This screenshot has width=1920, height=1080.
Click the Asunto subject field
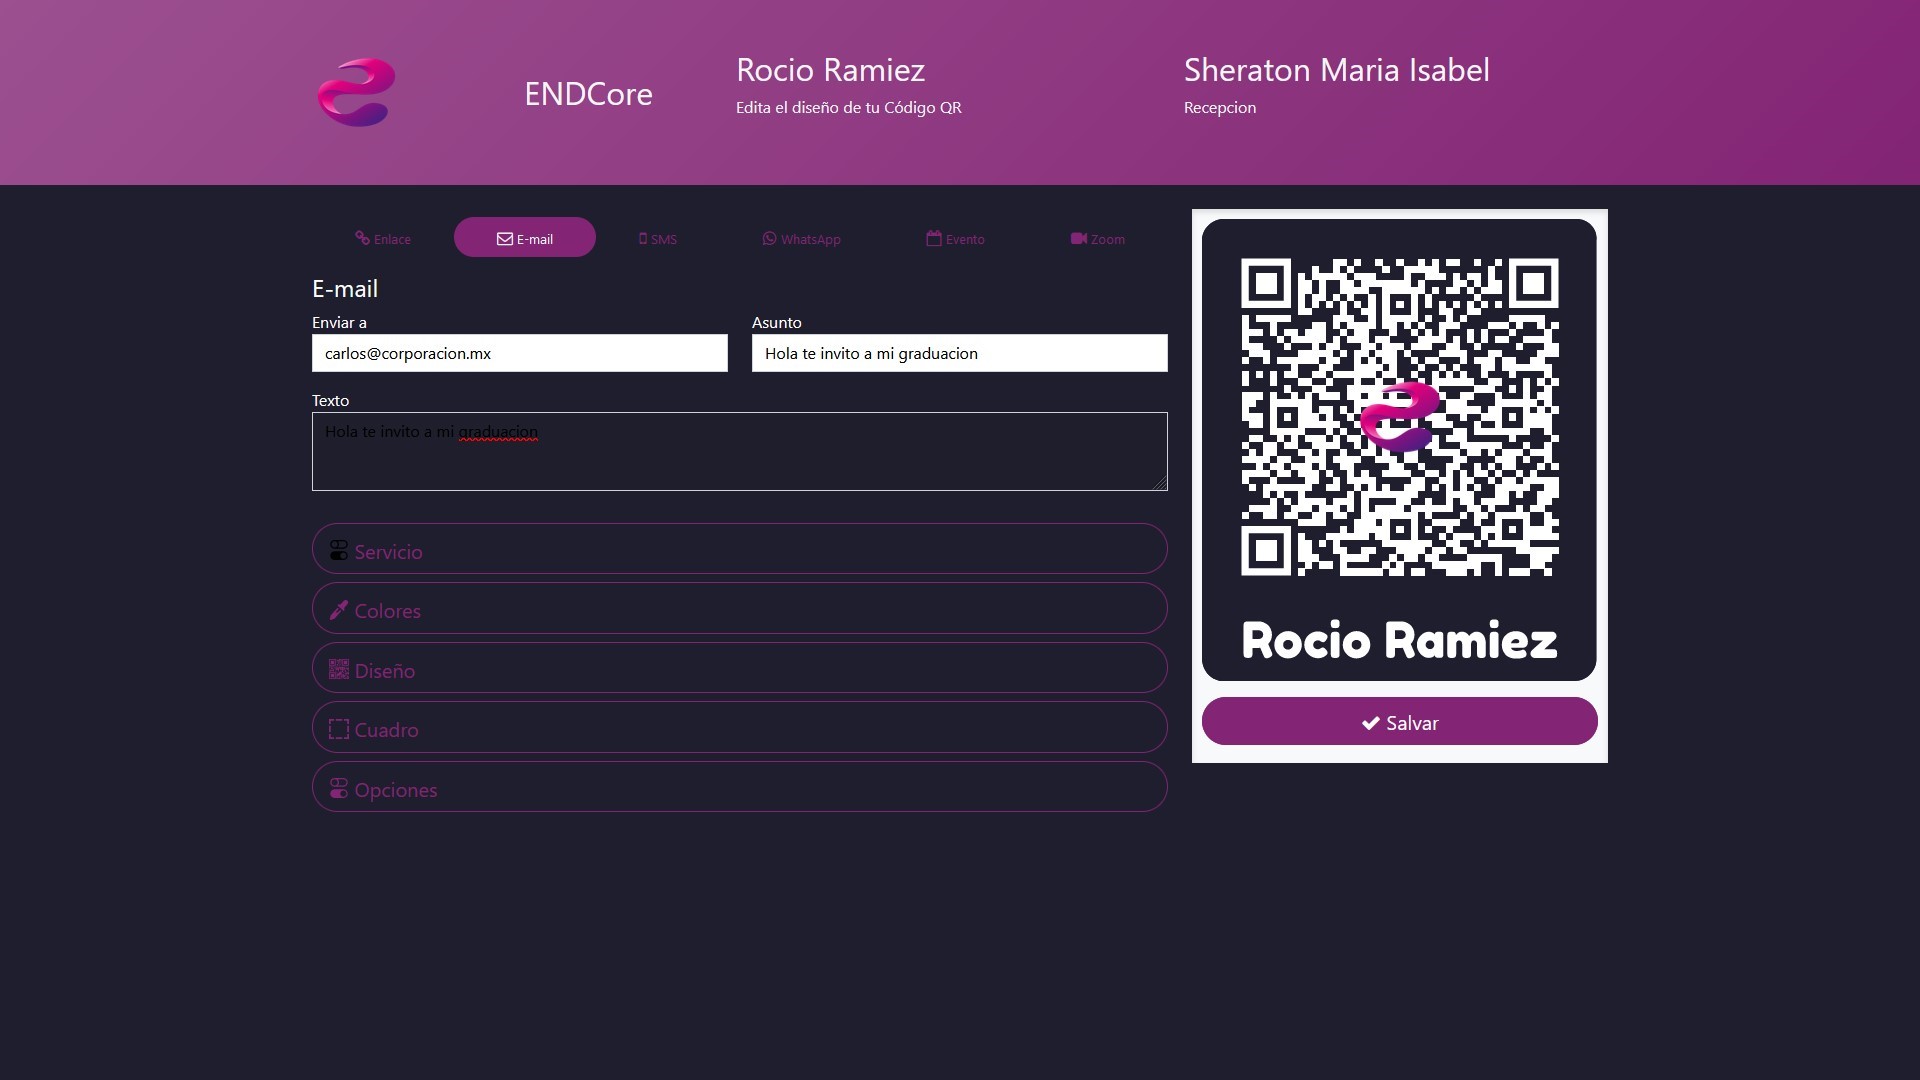(x=960, y=353)
